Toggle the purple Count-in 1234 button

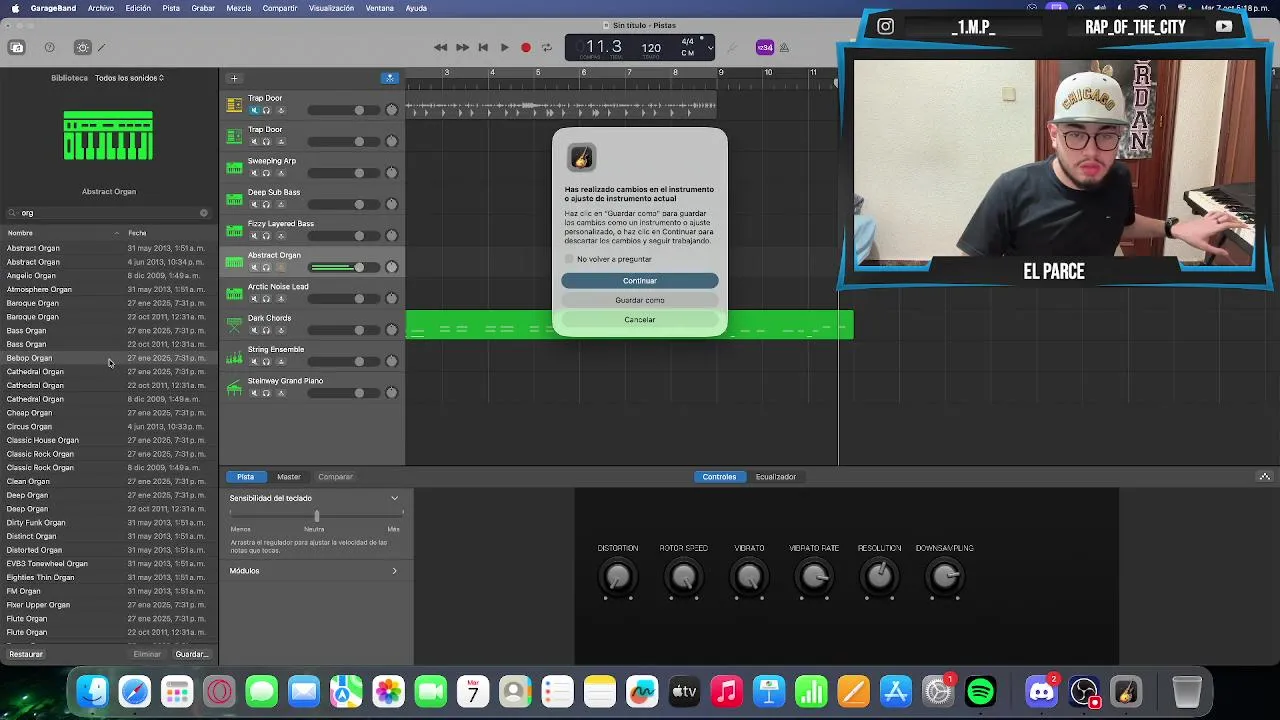coord(765,47)
